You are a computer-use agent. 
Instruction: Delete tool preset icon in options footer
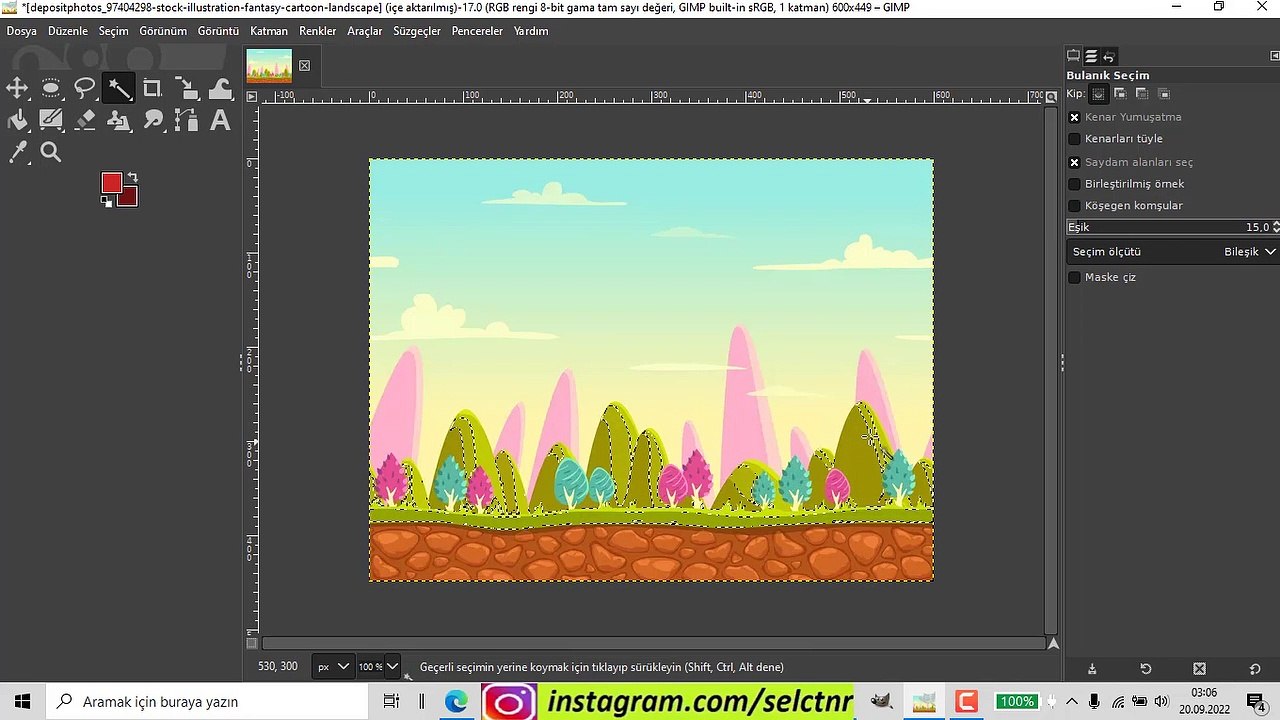1200,669
